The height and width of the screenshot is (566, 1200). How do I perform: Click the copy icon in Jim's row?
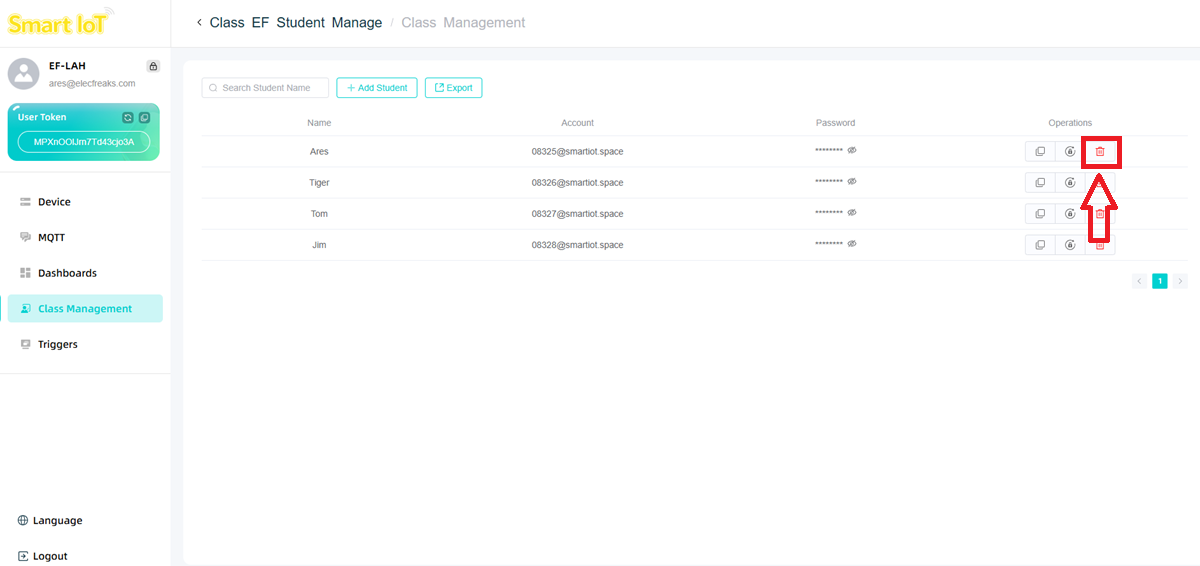pyautogui.click(x=1040, y=245)
